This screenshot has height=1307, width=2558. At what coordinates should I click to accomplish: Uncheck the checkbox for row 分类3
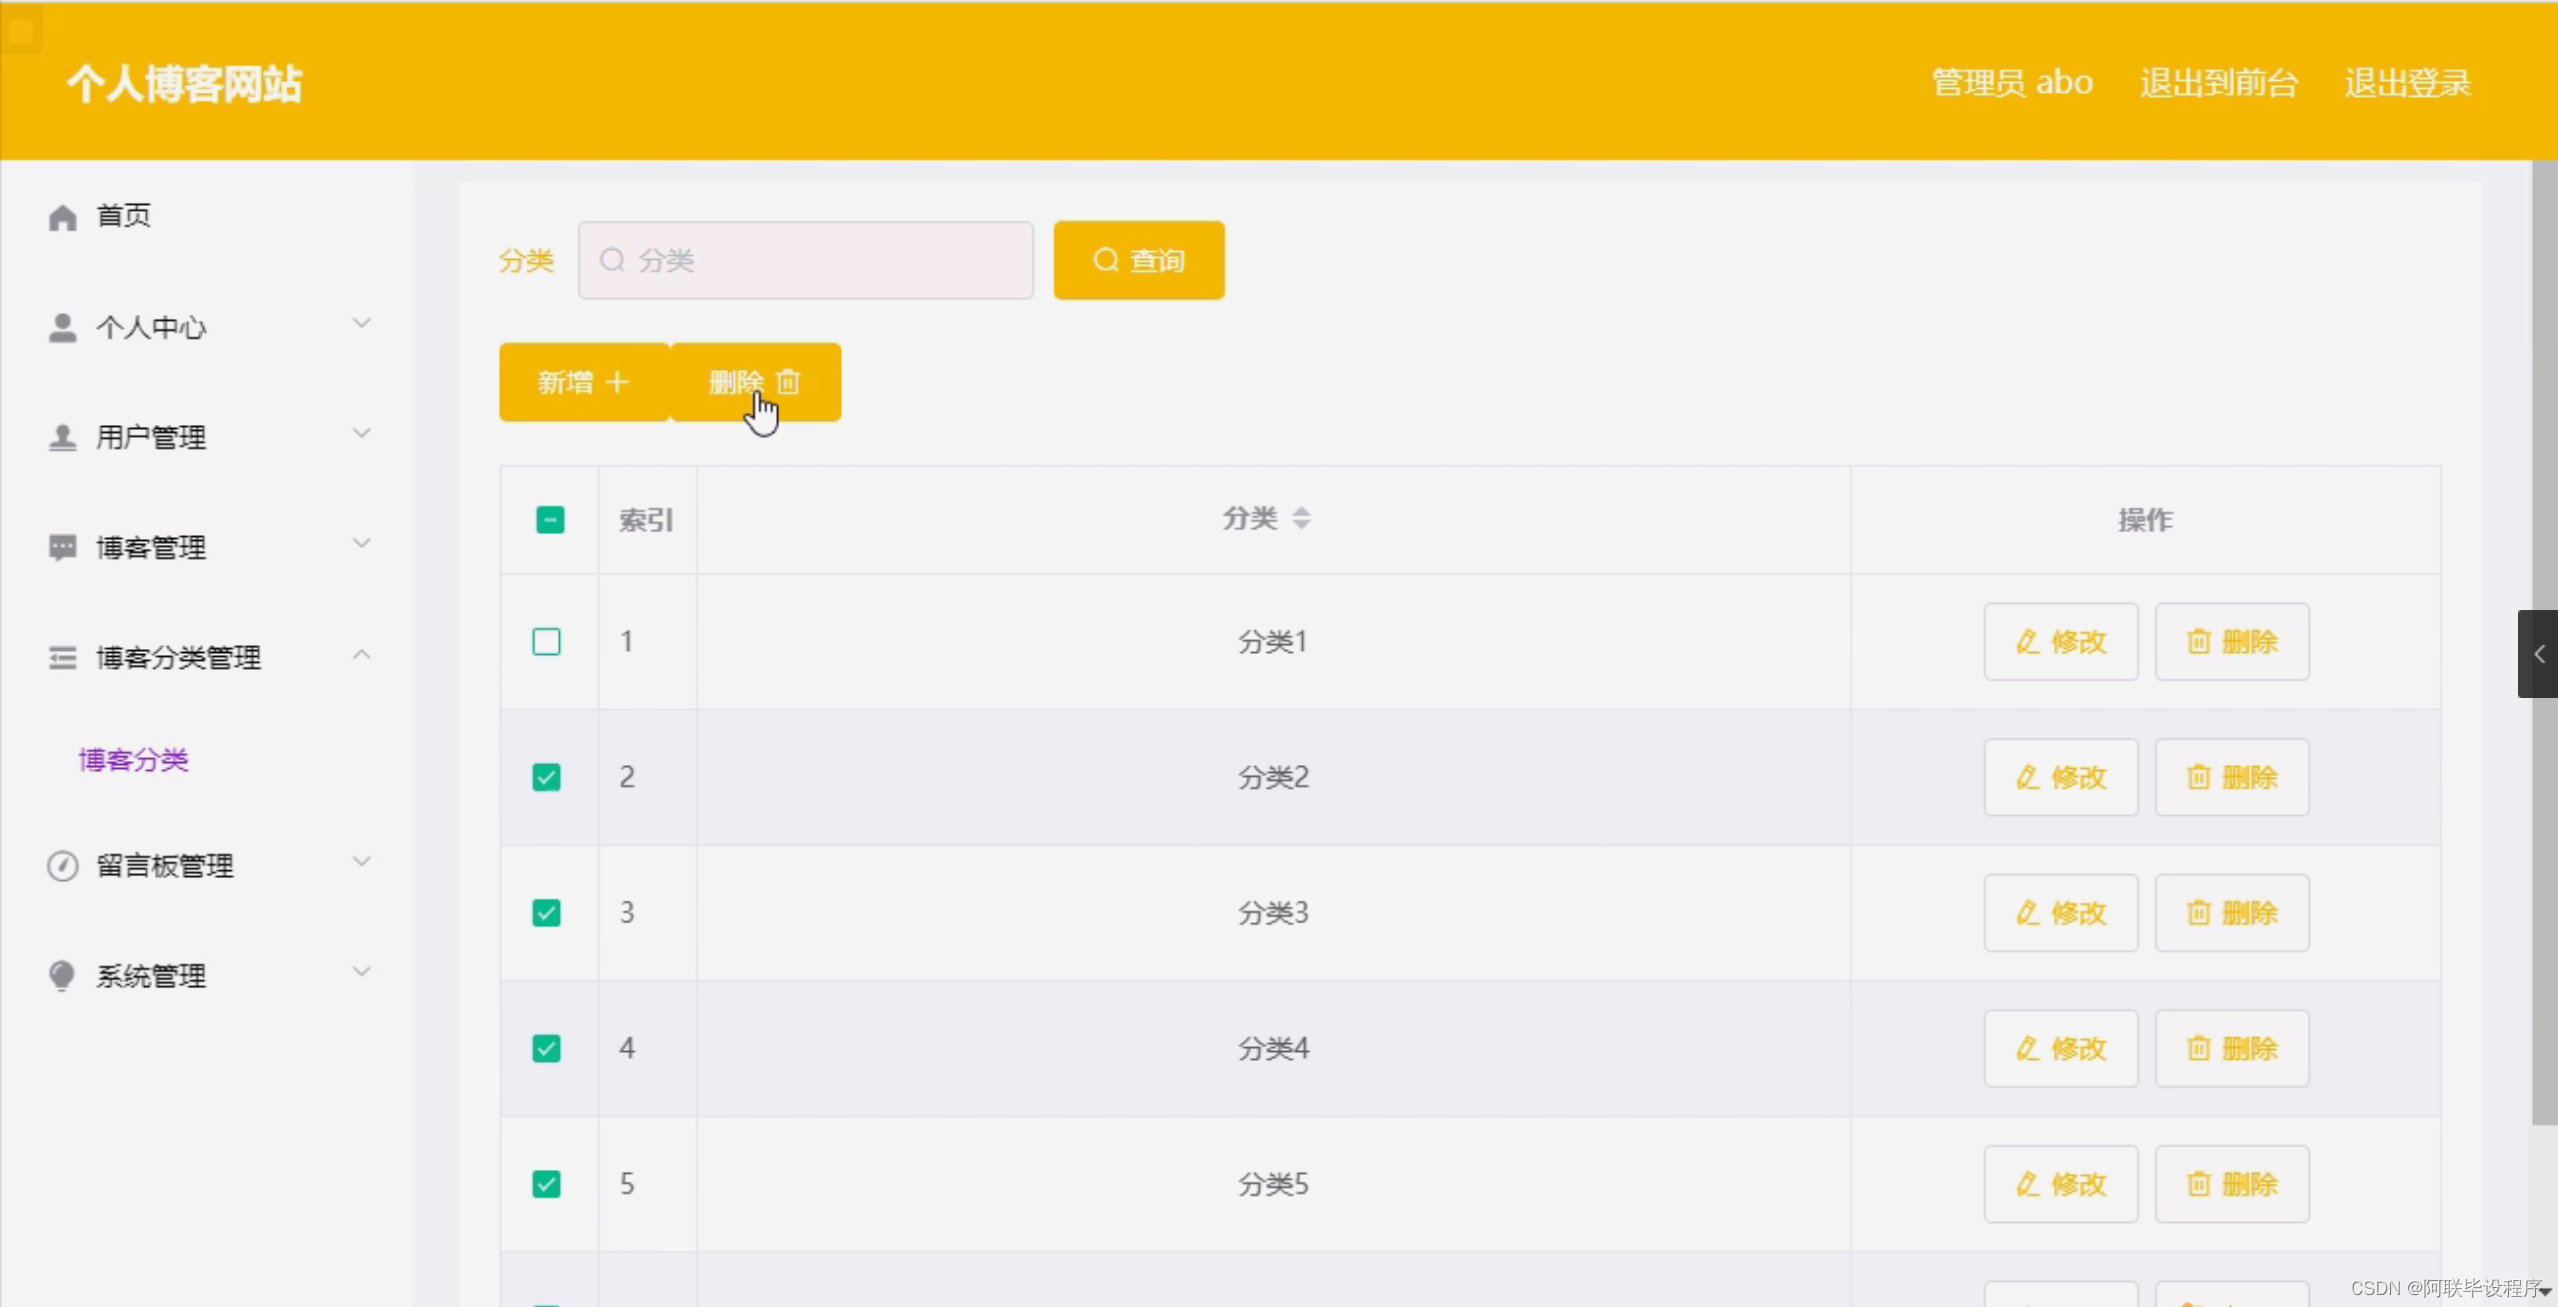coord(546,912)
